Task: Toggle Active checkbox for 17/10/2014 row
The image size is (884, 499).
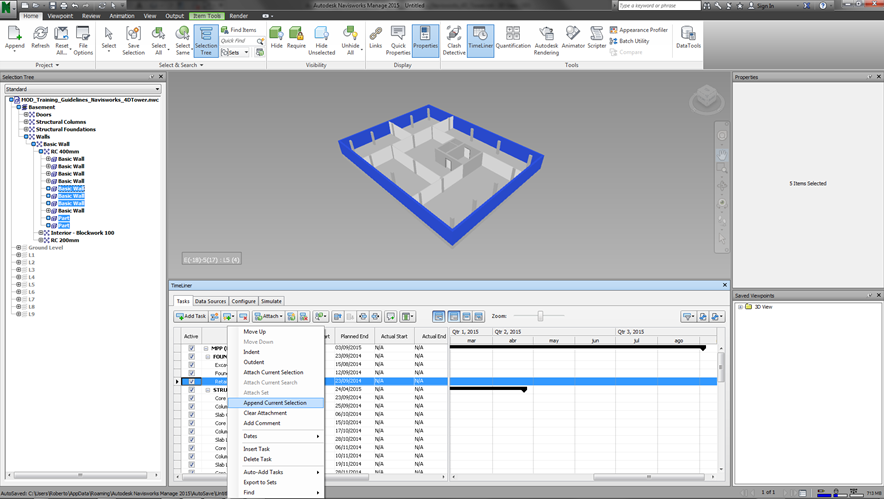Action: point(192,431)
